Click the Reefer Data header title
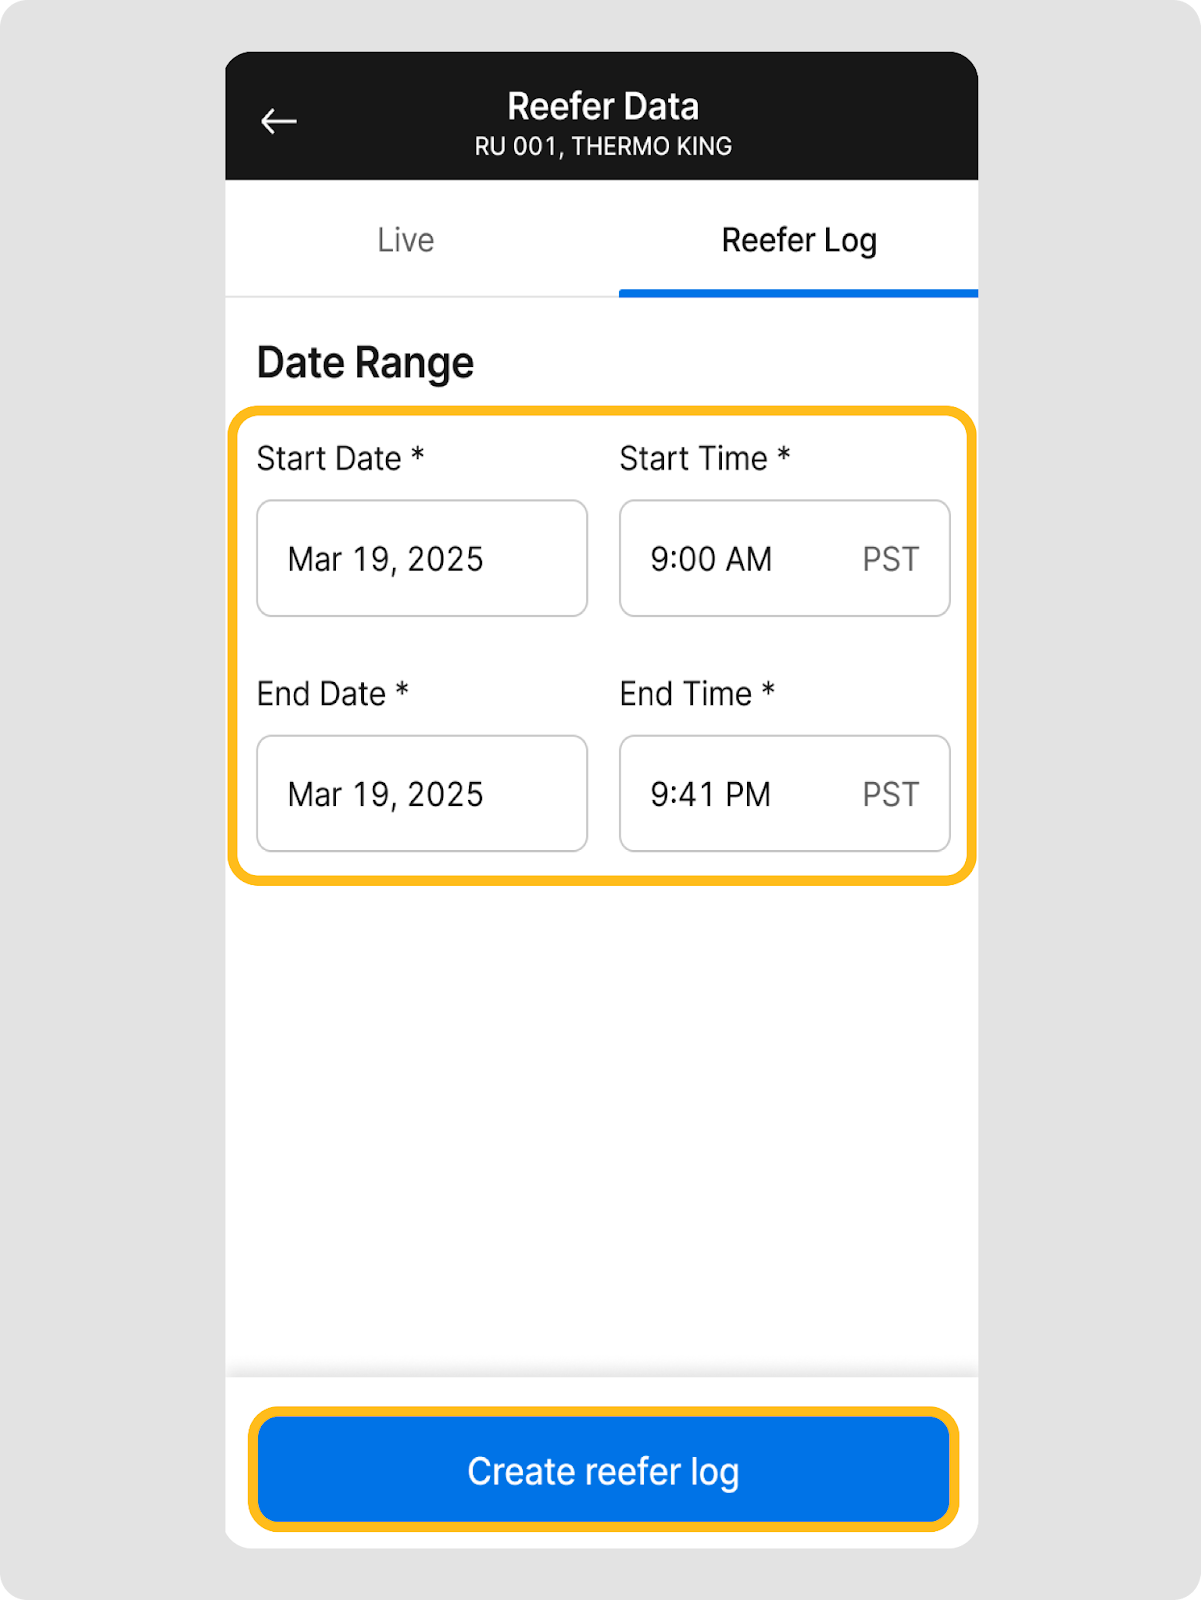Image resolution: width=1201 pixels, height=1600 pixels. click(x=603, y=106)
